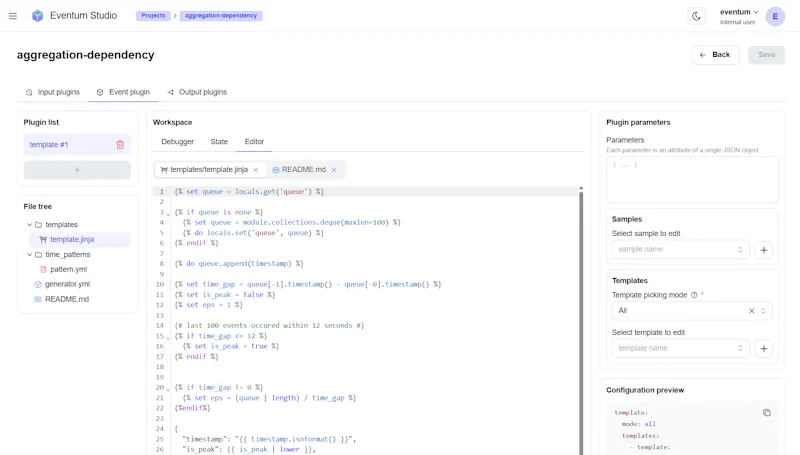Click template.jinja editor tab icon
The height and width of the screenshot is (455, 800).
pyautogui.click(x=164, y=170)
